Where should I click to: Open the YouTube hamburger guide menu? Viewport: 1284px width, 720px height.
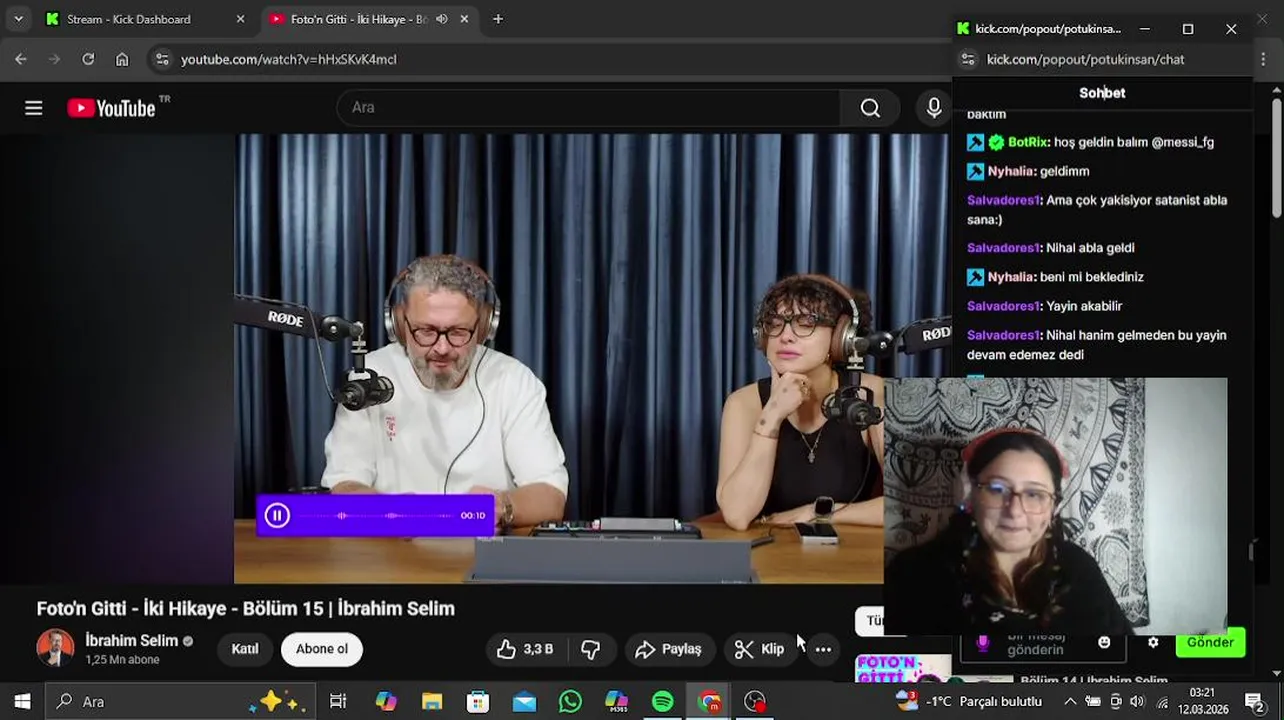pyautogui.click(x=33, y=108)
